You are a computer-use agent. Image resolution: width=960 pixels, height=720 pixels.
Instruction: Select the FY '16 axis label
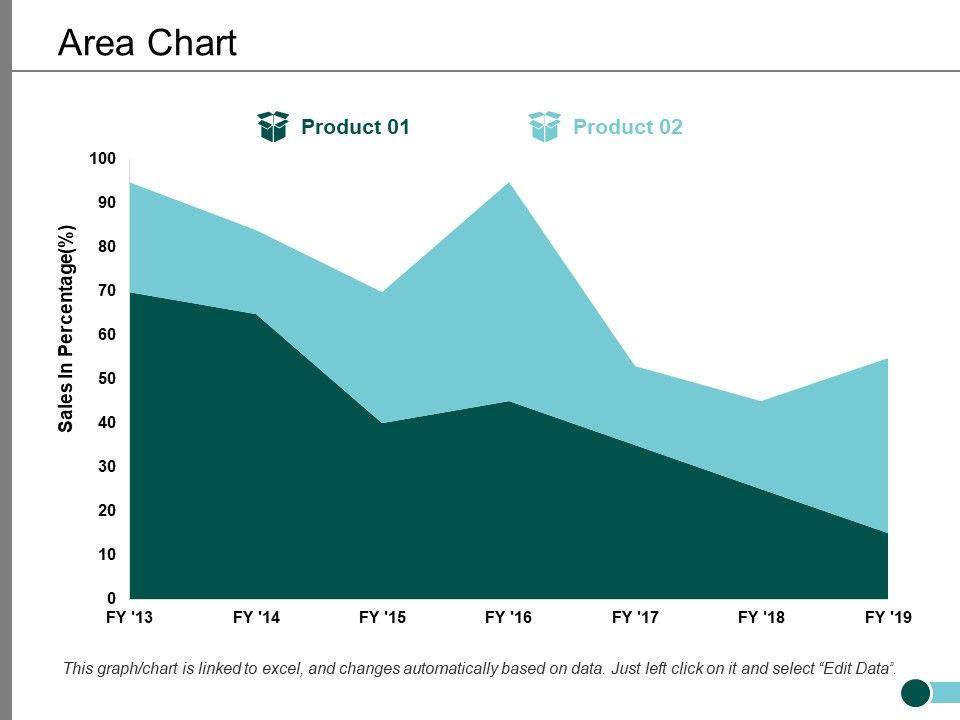pos(509,618)
